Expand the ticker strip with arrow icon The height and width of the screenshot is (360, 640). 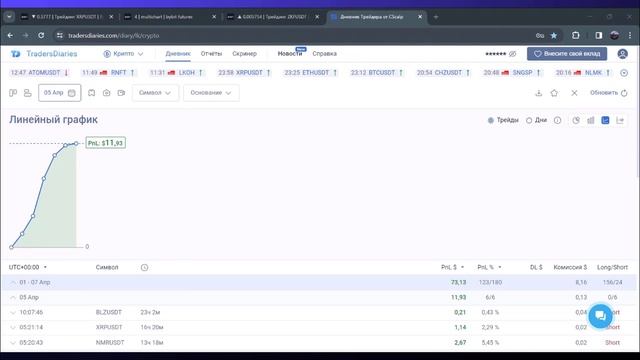[624, 73]
